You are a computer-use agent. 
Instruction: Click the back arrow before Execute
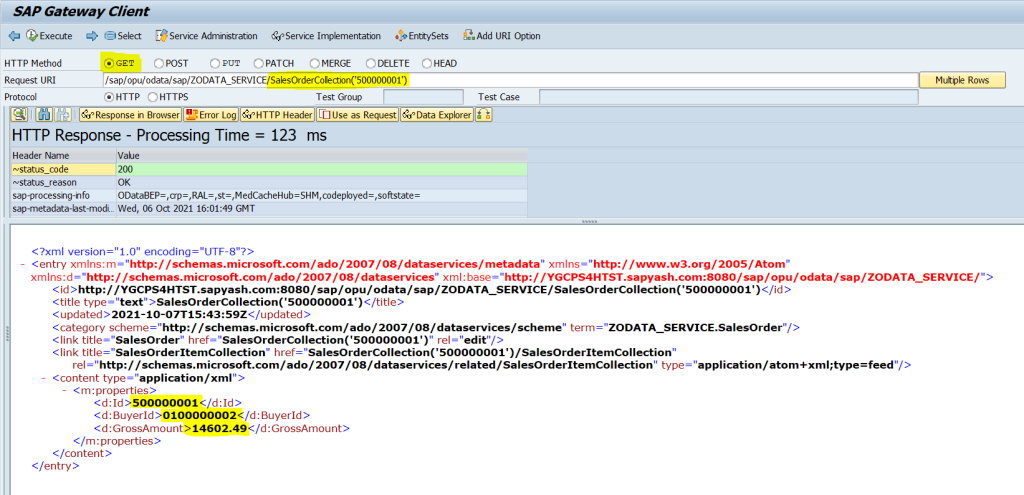[x=14, y=36]
